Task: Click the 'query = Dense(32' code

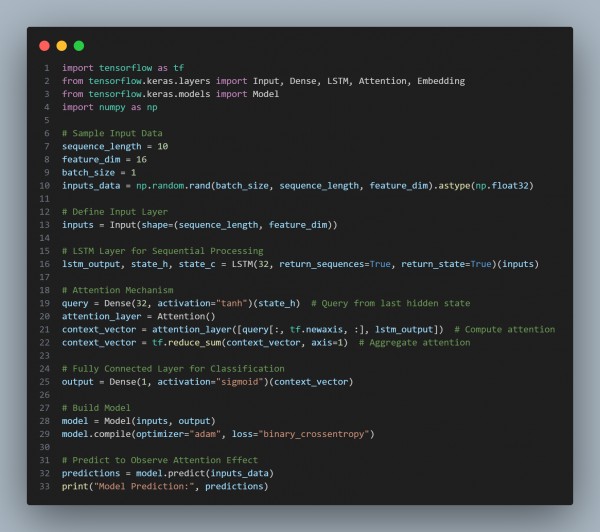Action: click(104, 304)
